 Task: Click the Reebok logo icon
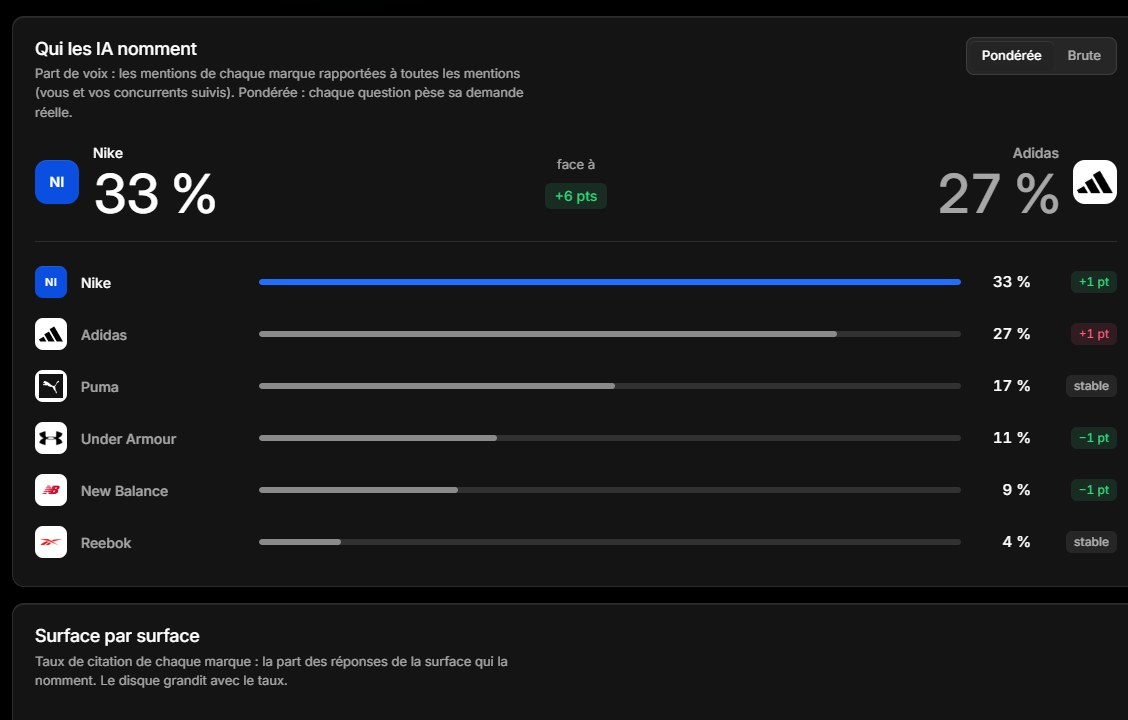click(x=51, y=542)
